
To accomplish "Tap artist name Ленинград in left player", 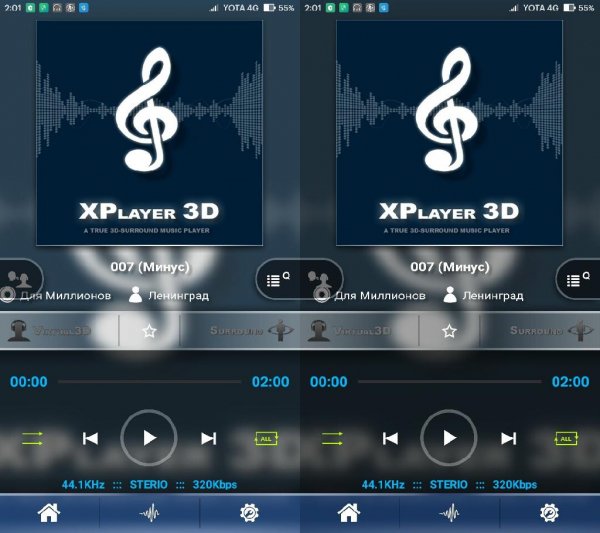I will tap(179, 295).
